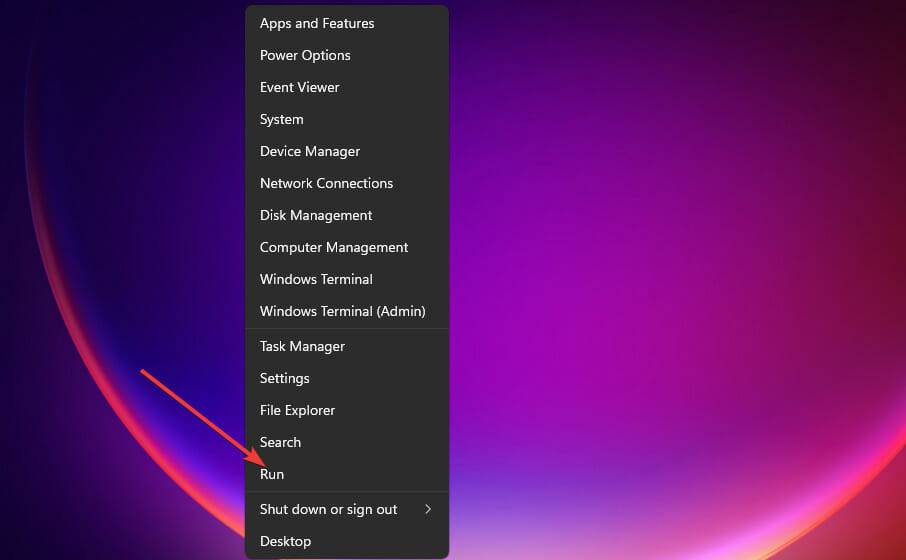906x560 pixels.
Task: Launch Event Viewer from the context menu
Action: pos(300,87)
